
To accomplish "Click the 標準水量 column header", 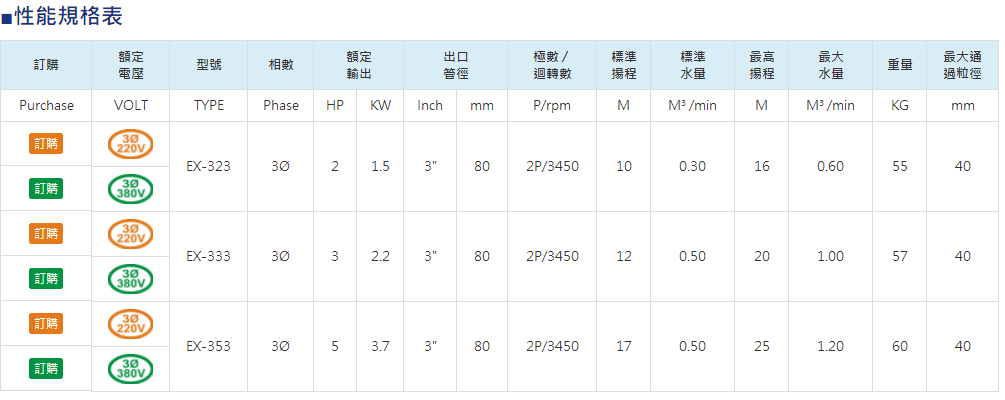I will click(x=692, y=65).
